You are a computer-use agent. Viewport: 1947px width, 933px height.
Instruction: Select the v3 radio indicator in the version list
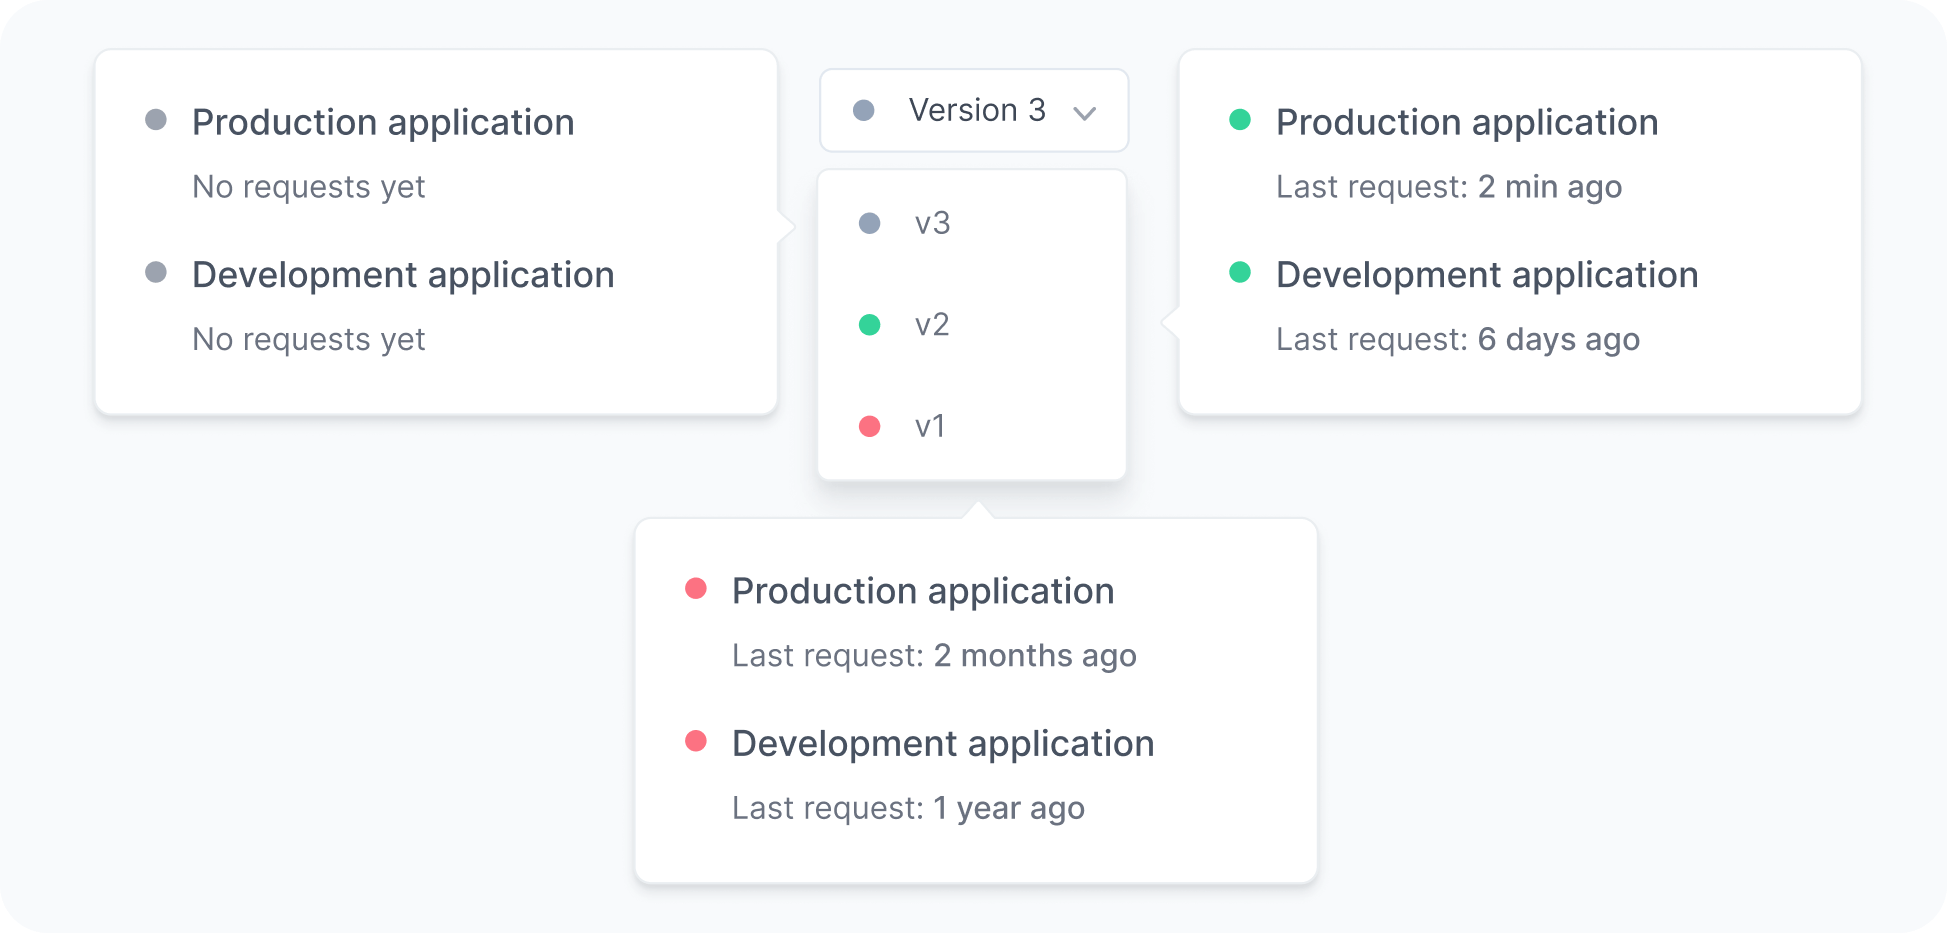coord(870,222)
